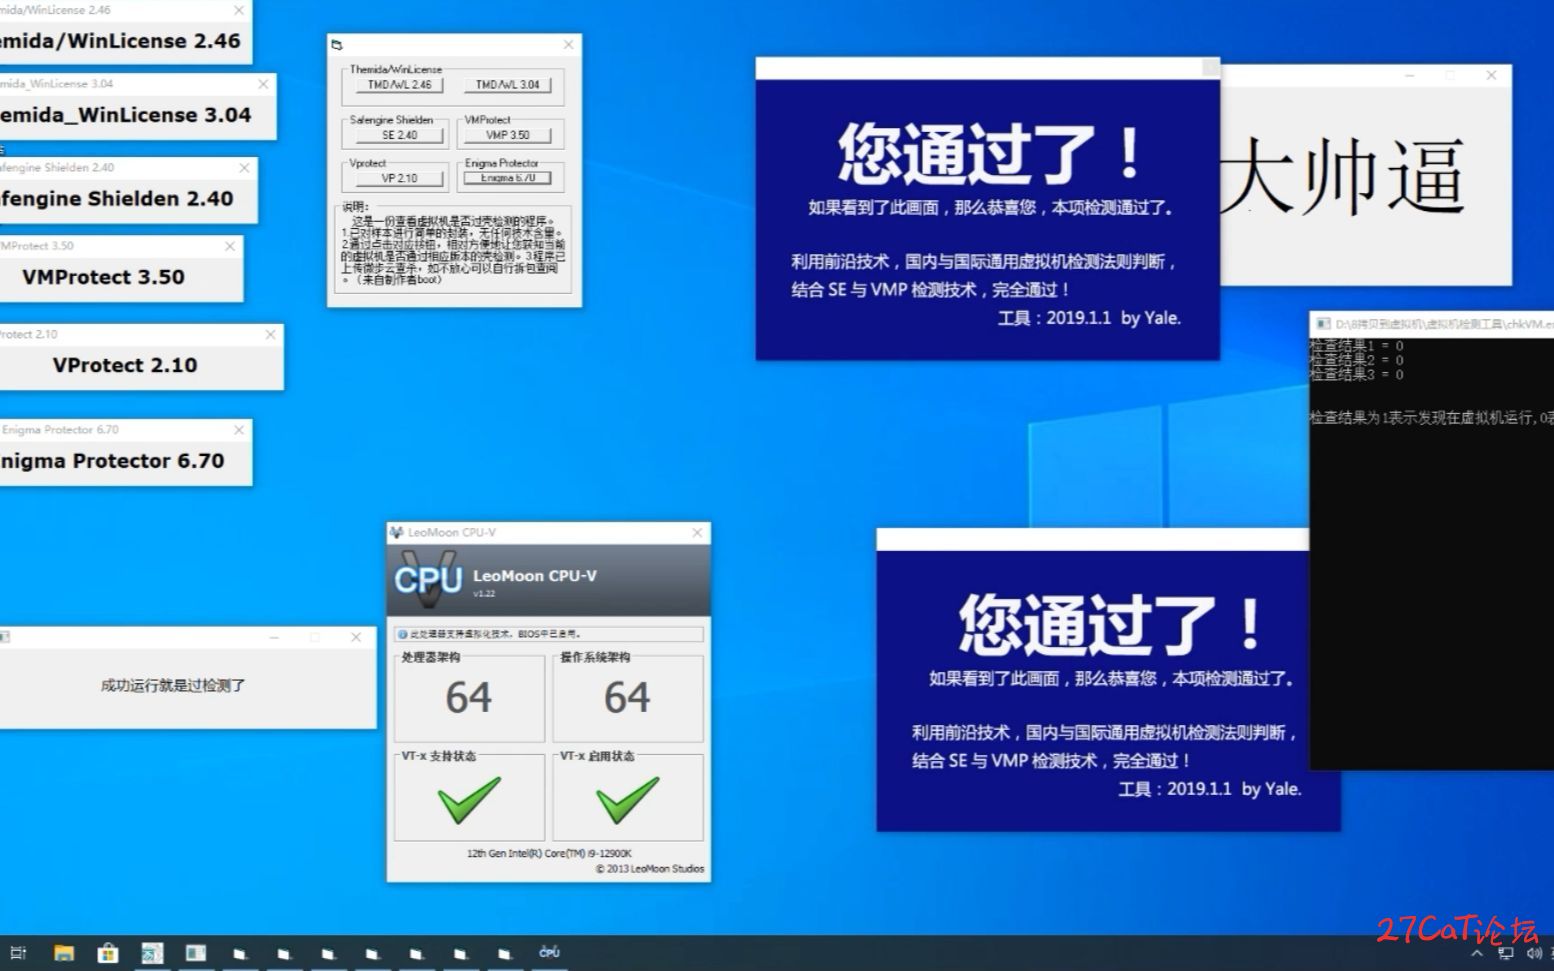Click the VP 2.10 button
The width and height of the screenshot is (1554, 971).
tap(399, 178)
